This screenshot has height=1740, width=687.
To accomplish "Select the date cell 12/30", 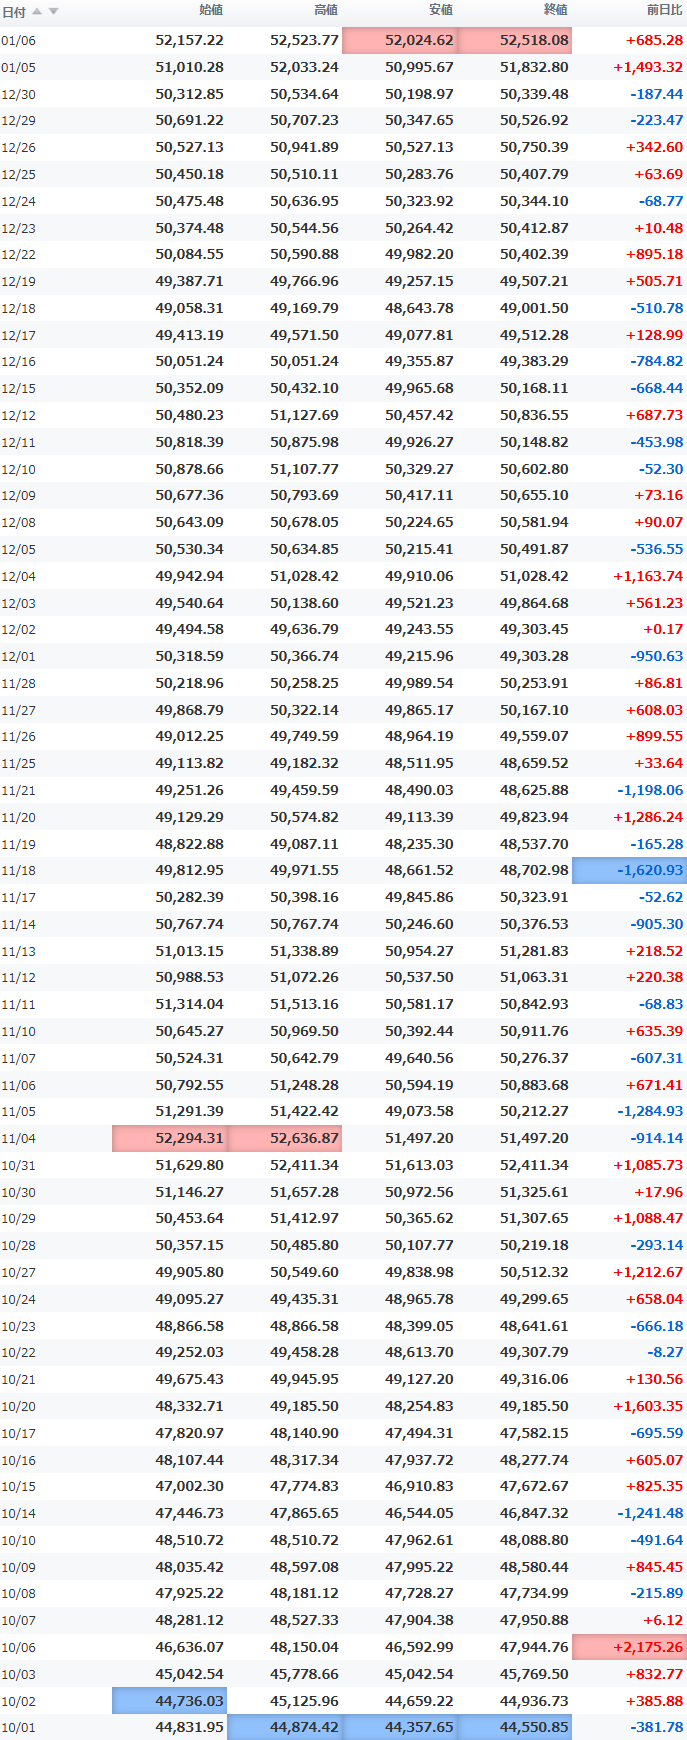I will 18,95.
